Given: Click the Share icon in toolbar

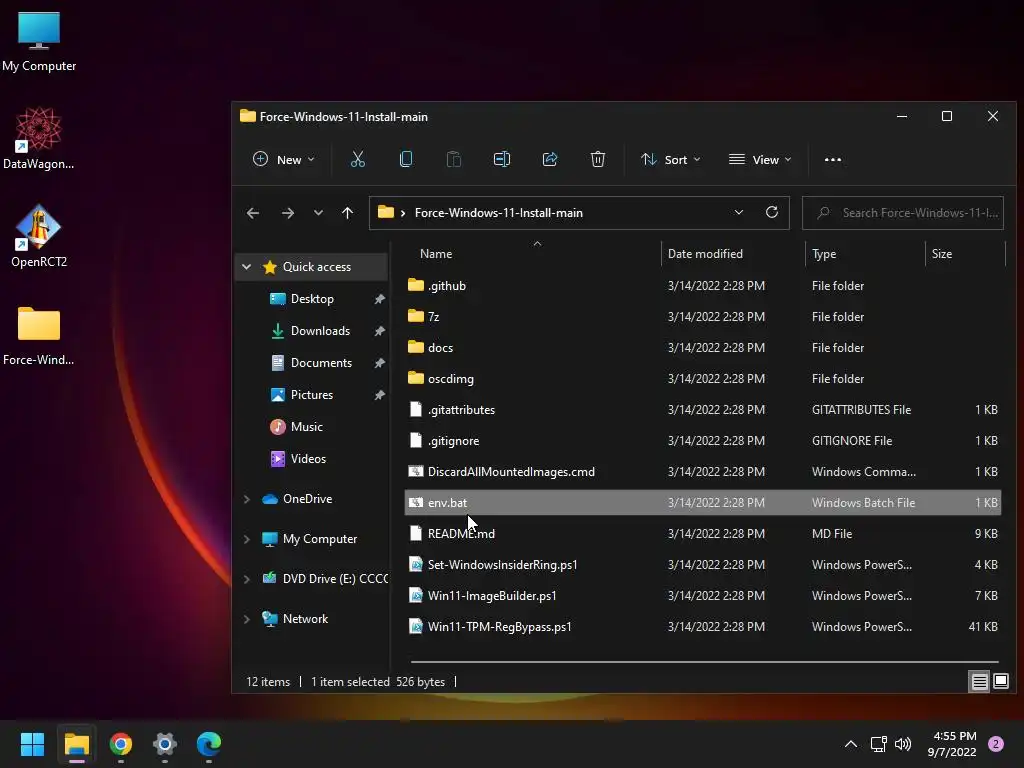Looking at the screenshot, I should pos(550,159).
